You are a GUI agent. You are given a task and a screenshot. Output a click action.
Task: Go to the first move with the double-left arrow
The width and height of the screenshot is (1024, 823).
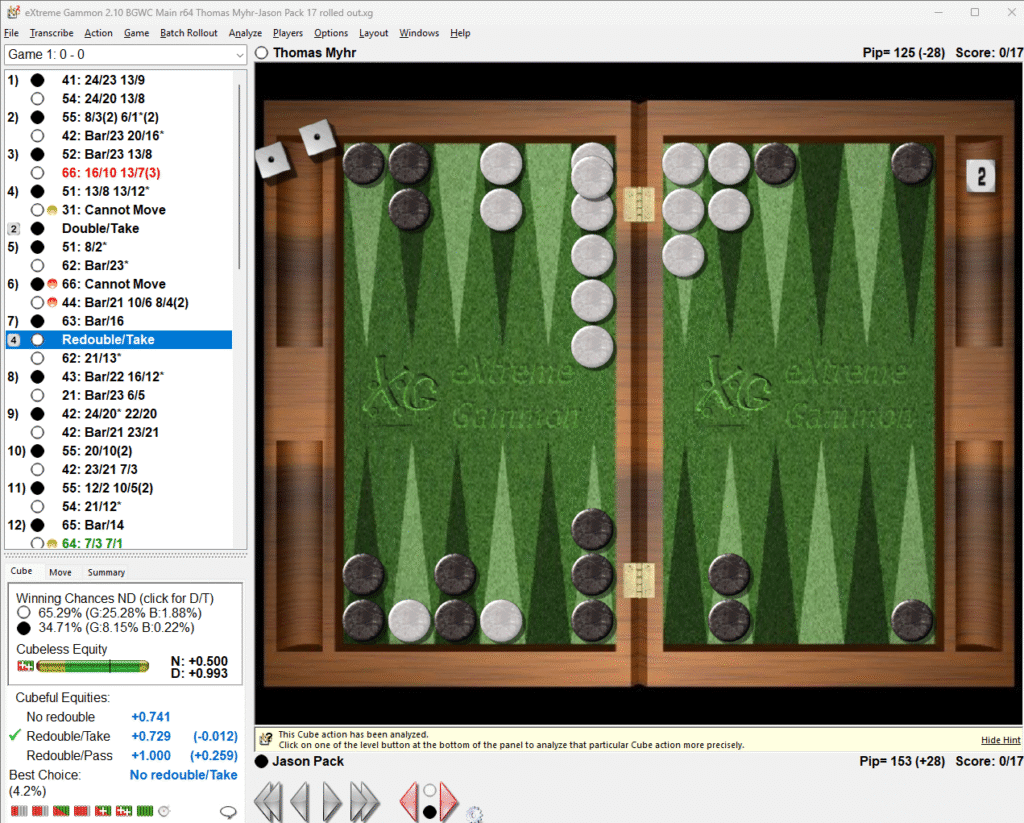click(268, 801)
